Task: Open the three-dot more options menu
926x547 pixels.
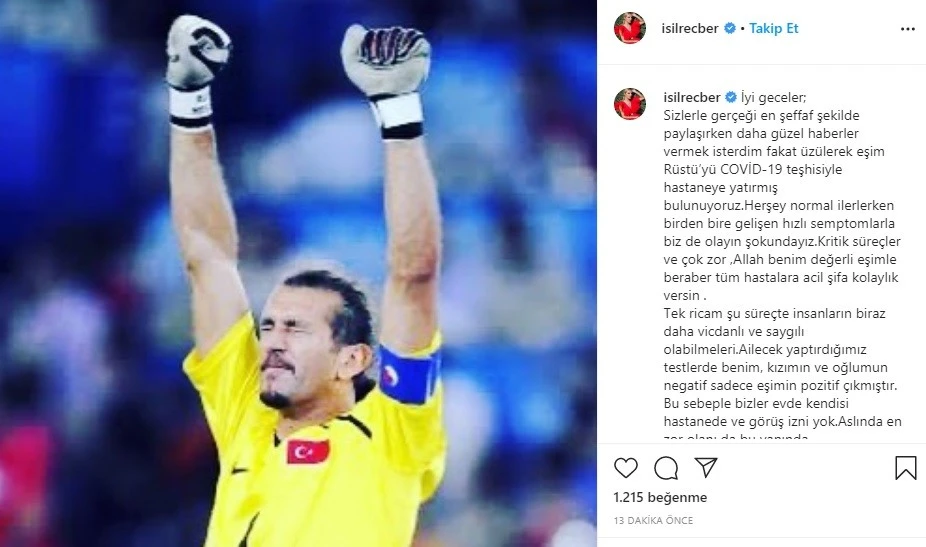Action: point(908,29)
